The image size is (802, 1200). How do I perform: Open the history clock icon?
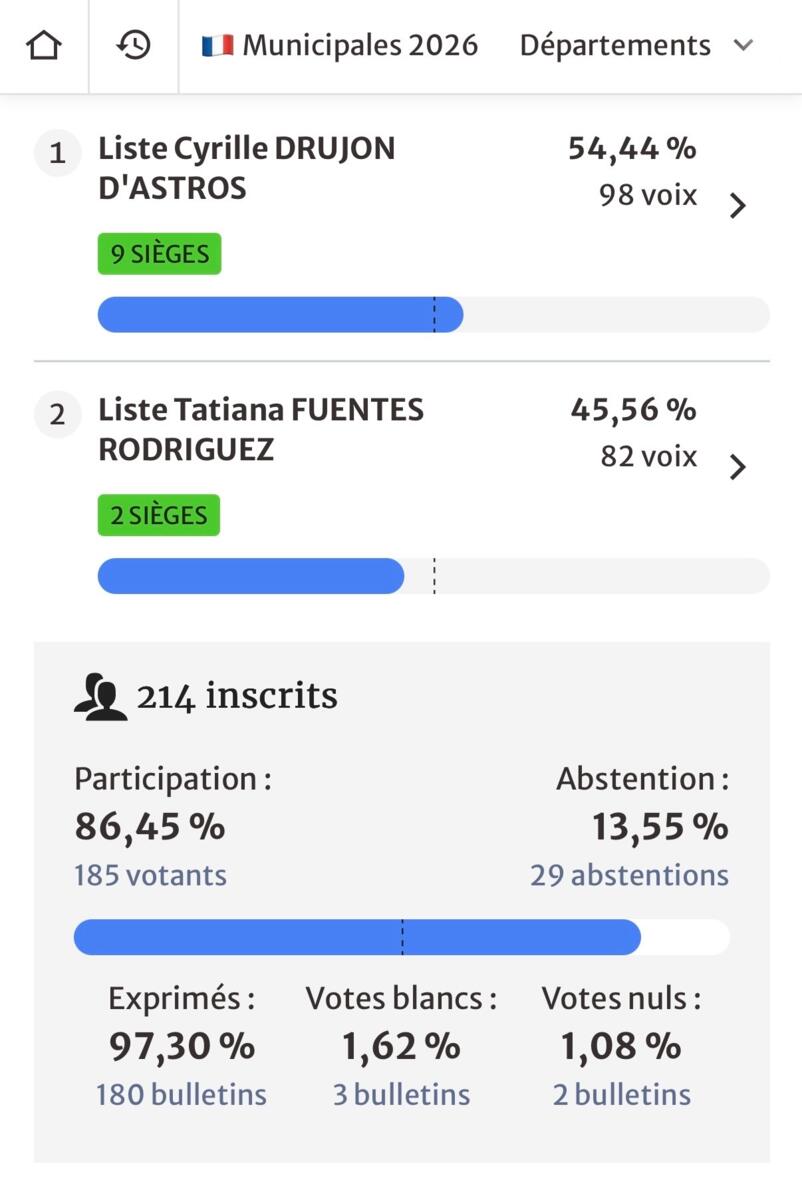133,46
